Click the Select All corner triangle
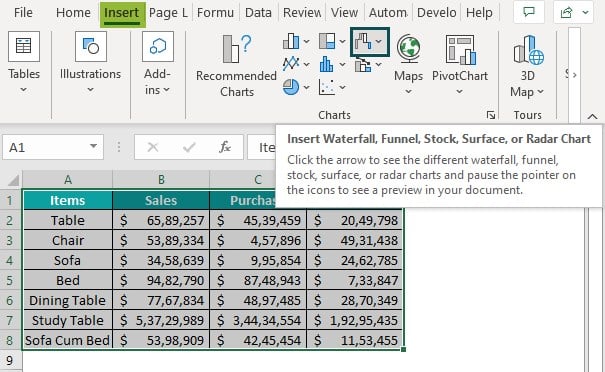The height and width of the screenshot is (372, 605). point(13,180)
